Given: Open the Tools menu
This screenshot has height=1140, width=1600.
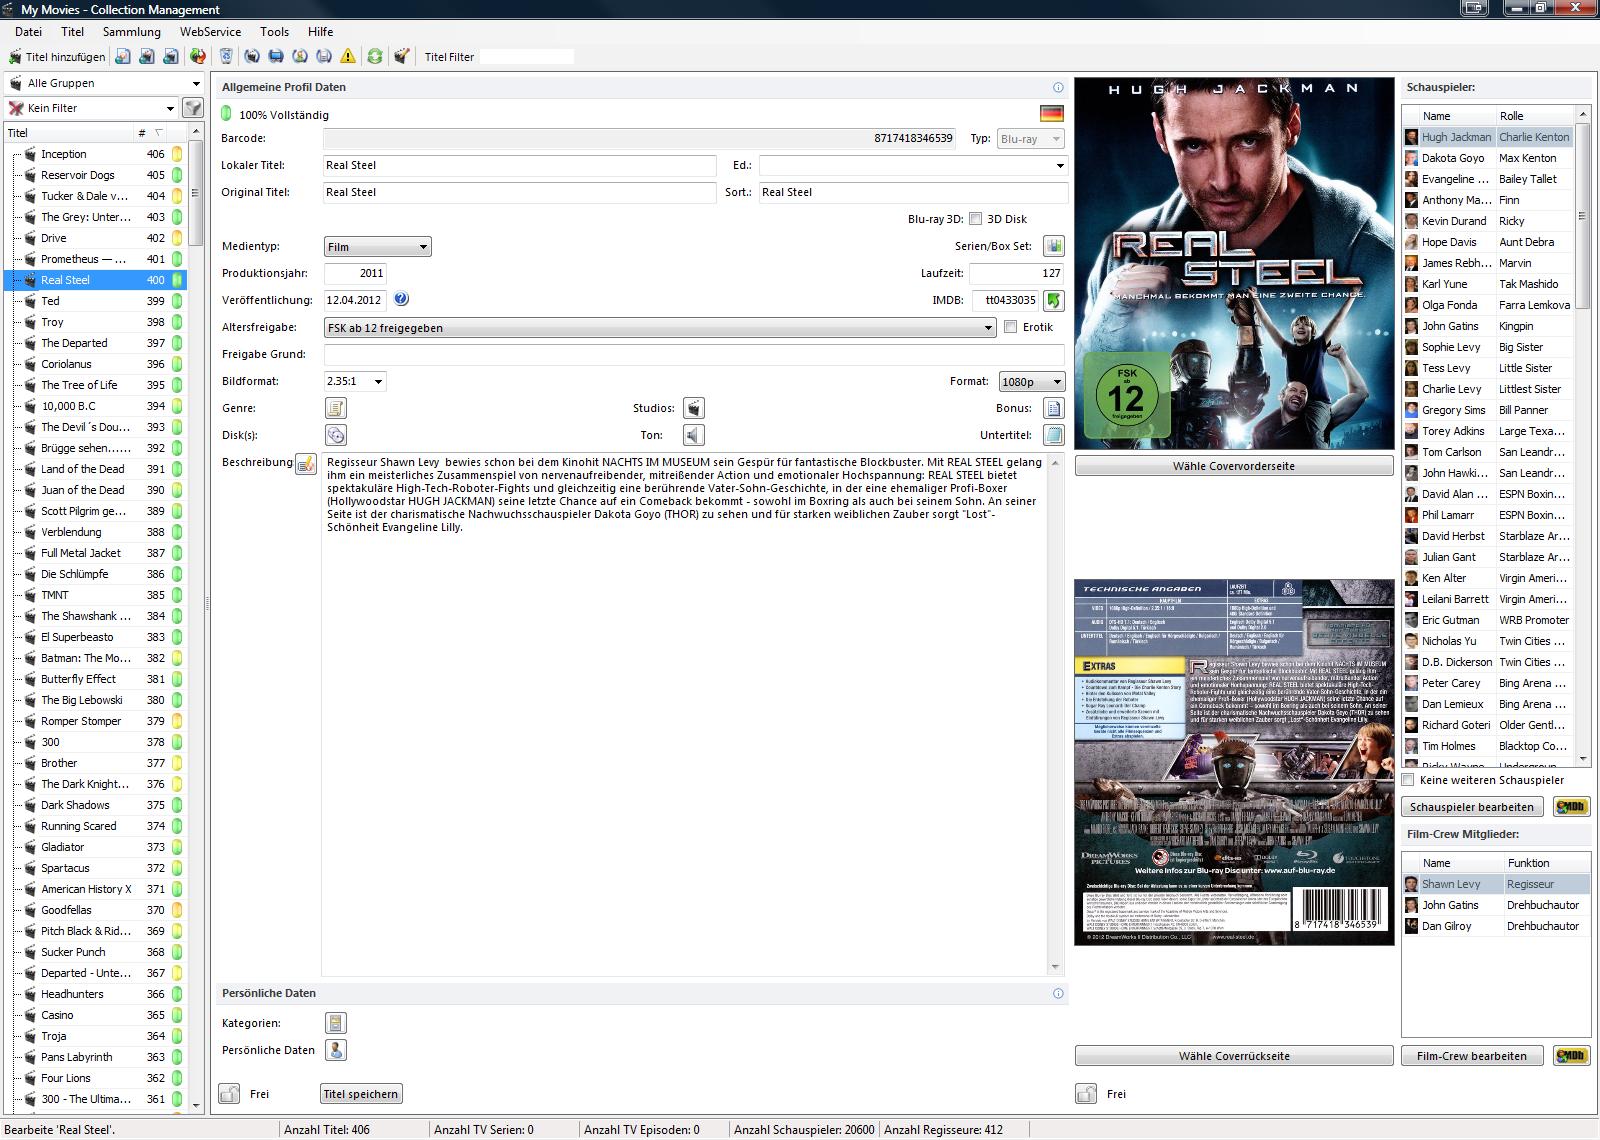Looking at the screenshot, I should [274, 32].
